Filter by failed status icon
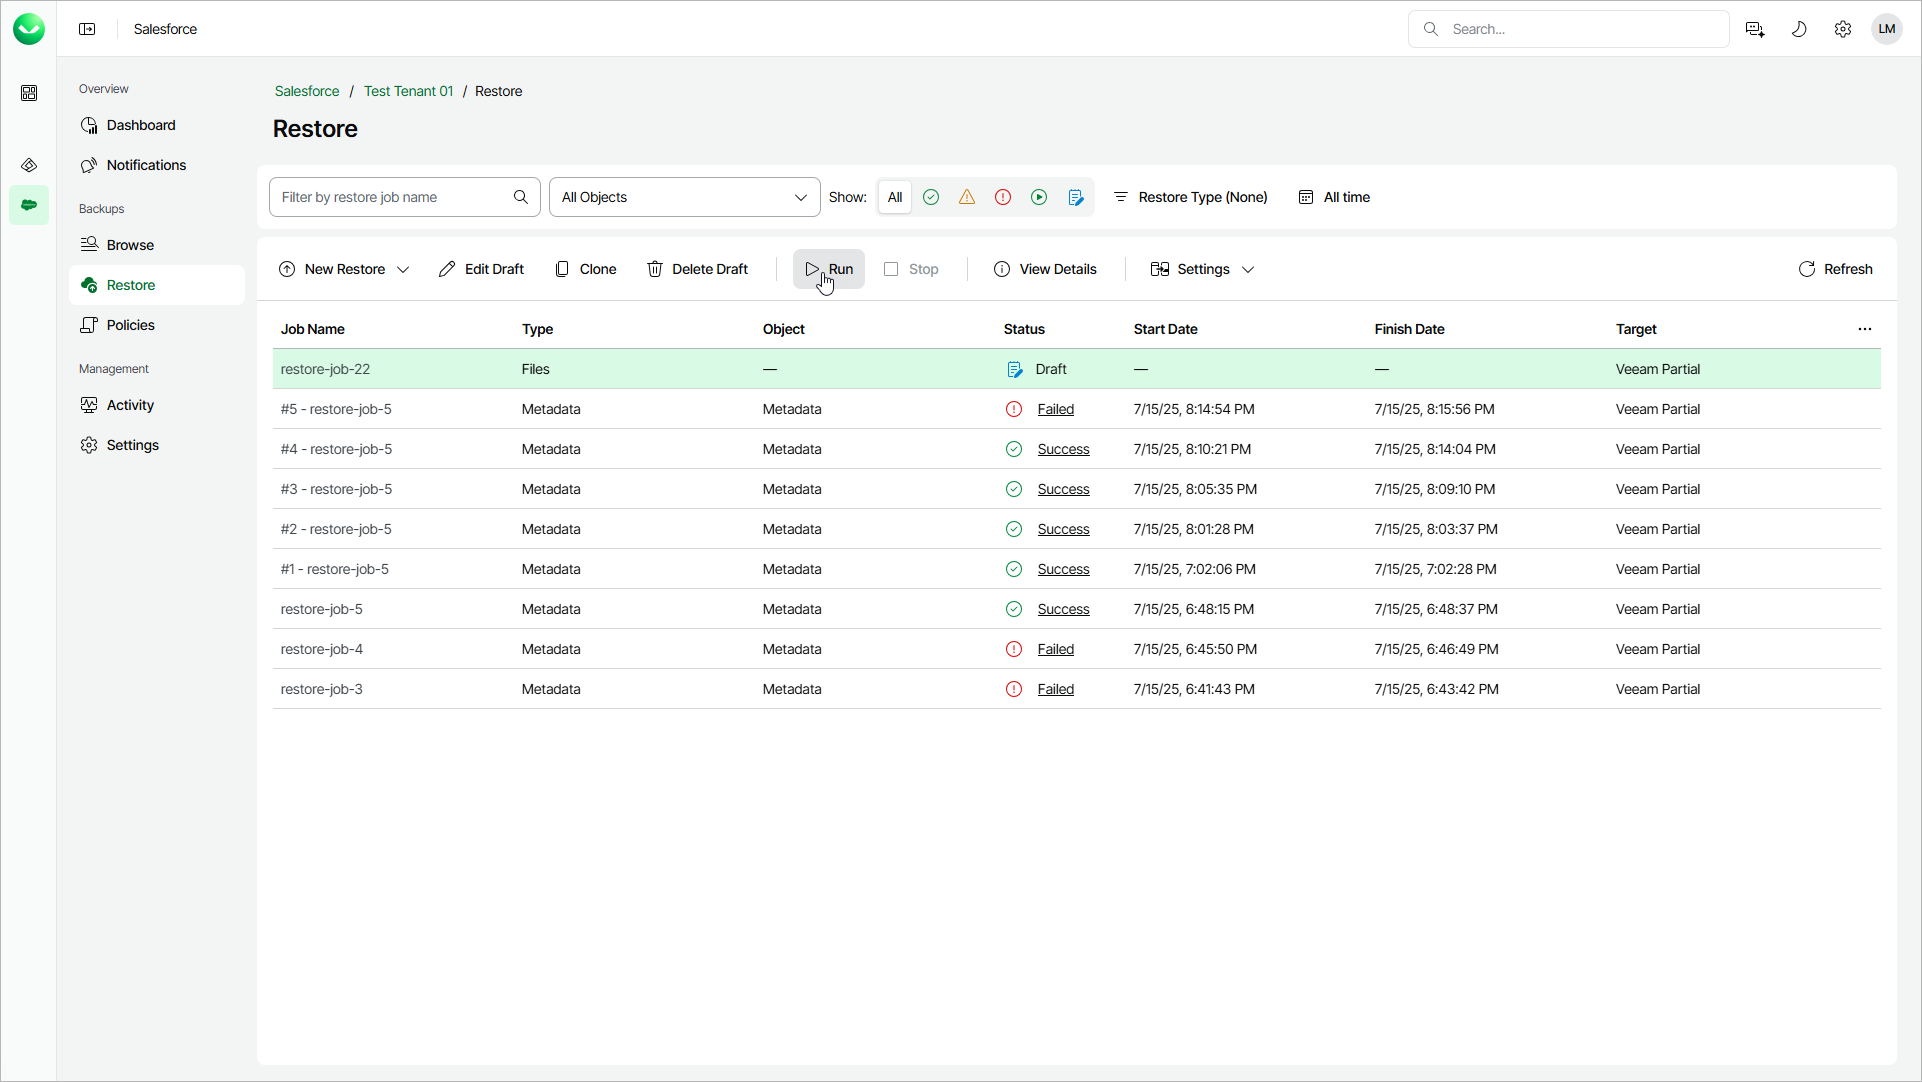The width and height of the screenshot is (1922, 1082). (x=1003, y=197)
